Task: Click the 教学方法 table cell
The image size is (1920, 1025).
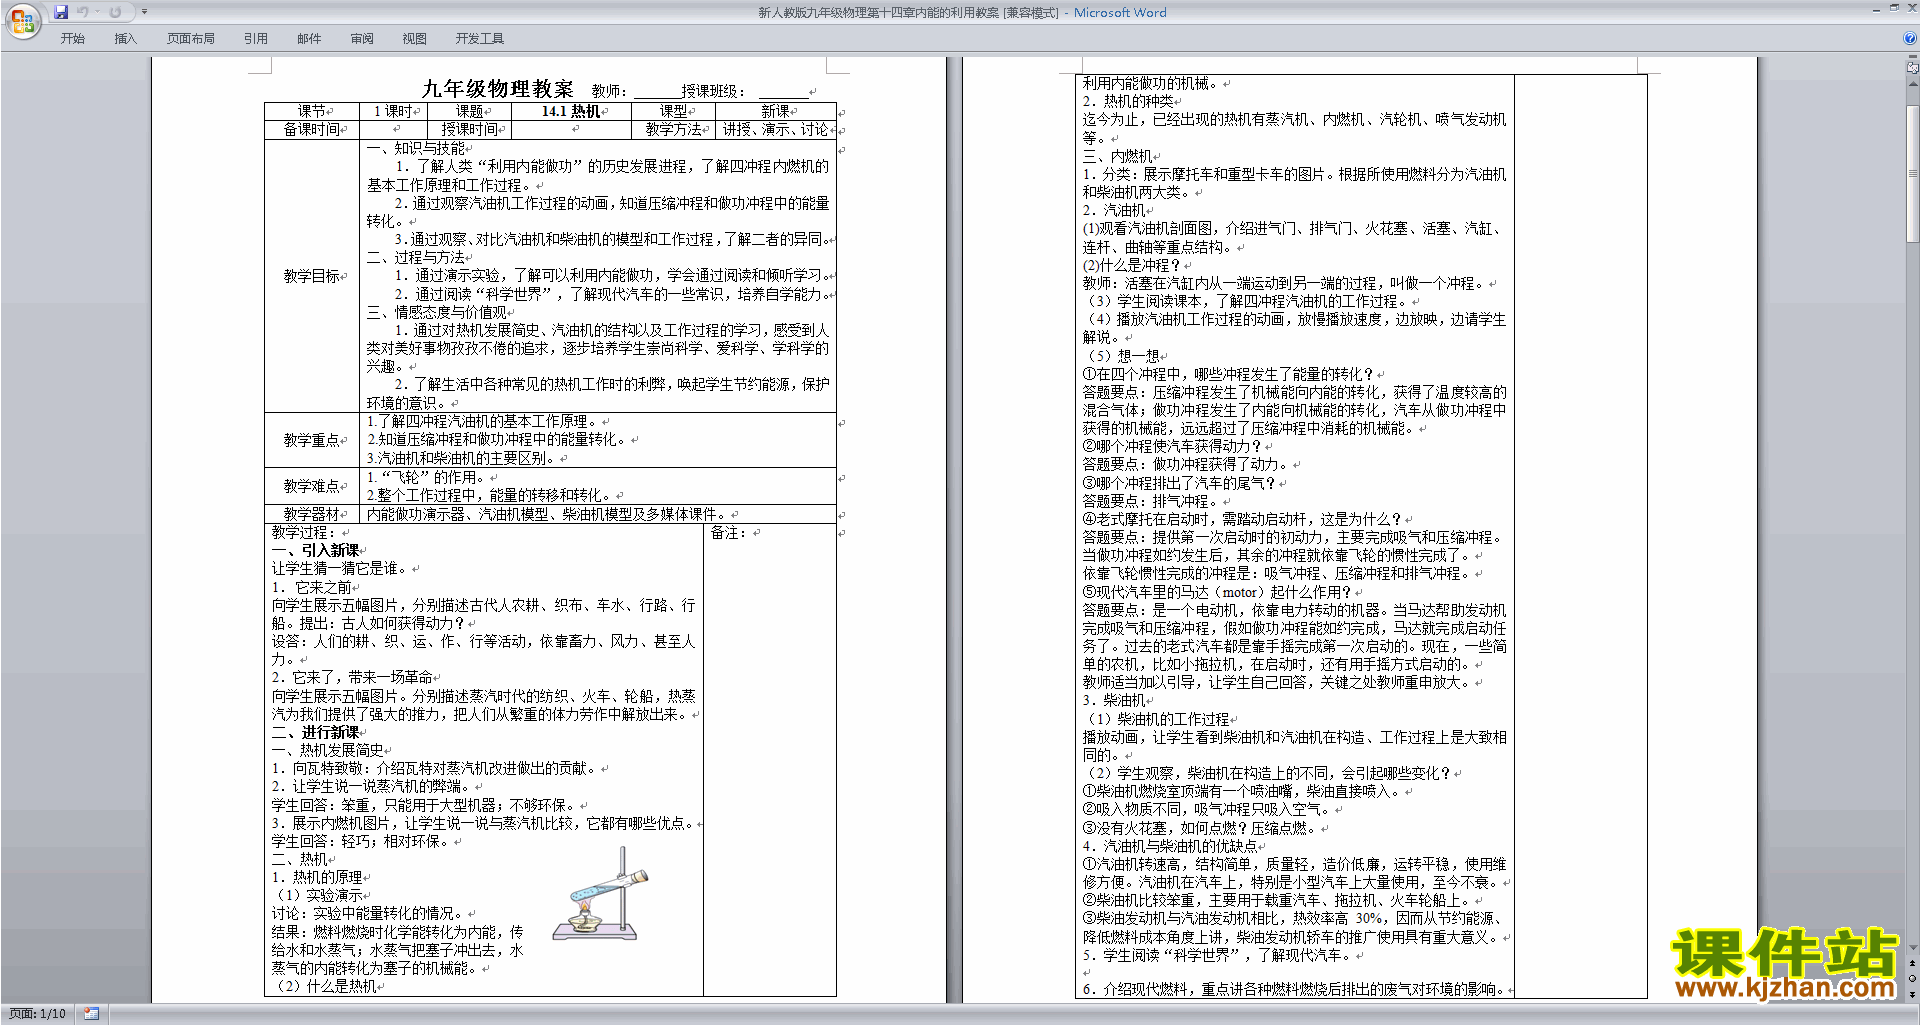Action: pyautogui.click(x=673, y=129)
